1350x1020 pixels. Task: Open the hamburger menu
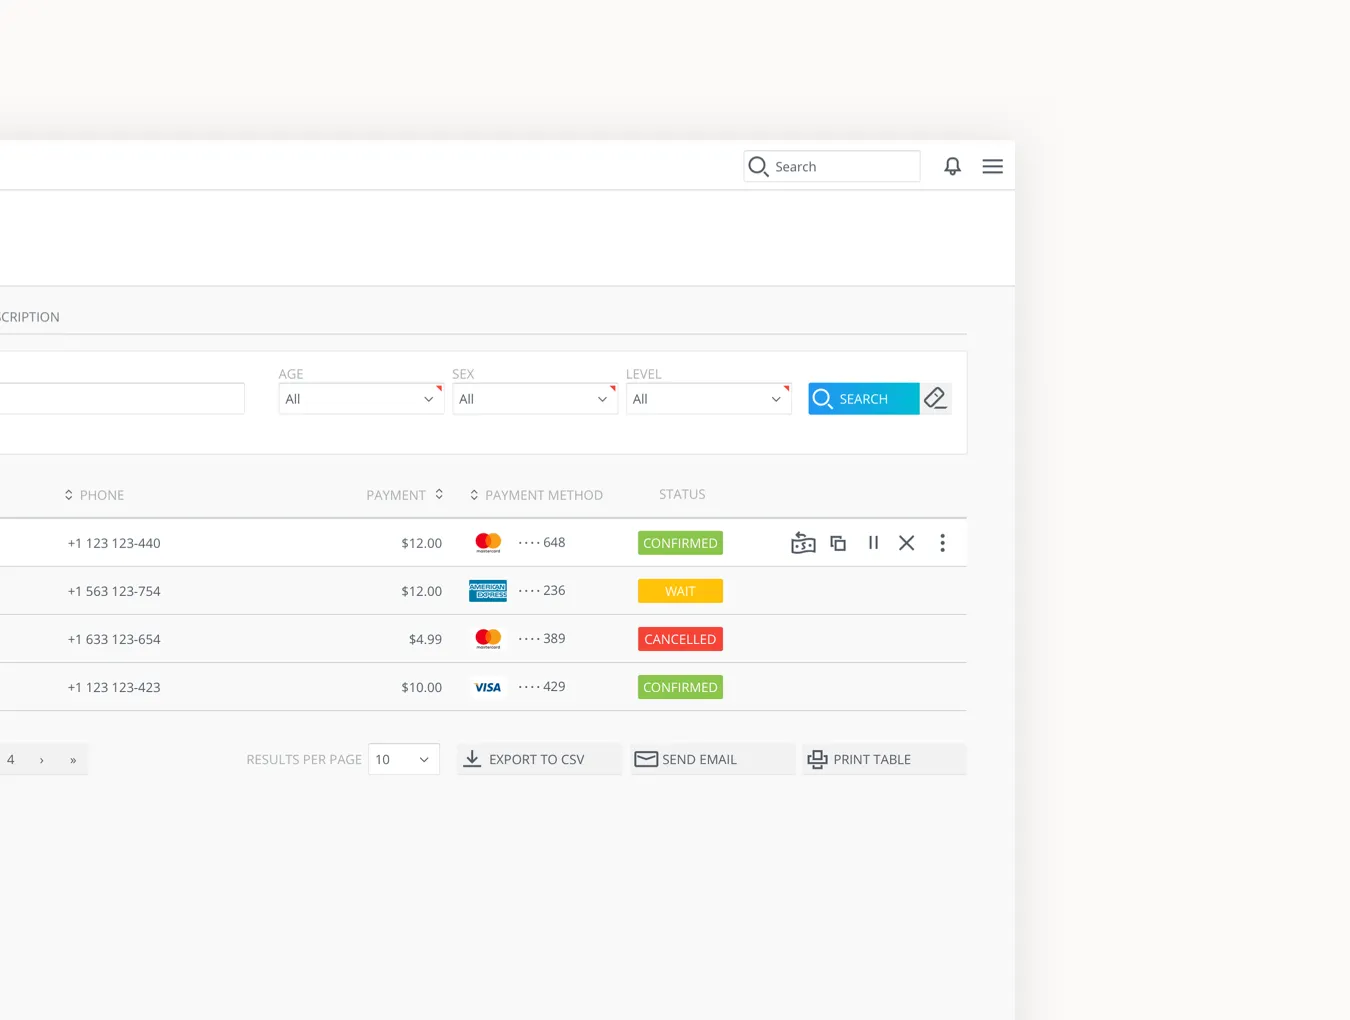(x=992, y=166)
